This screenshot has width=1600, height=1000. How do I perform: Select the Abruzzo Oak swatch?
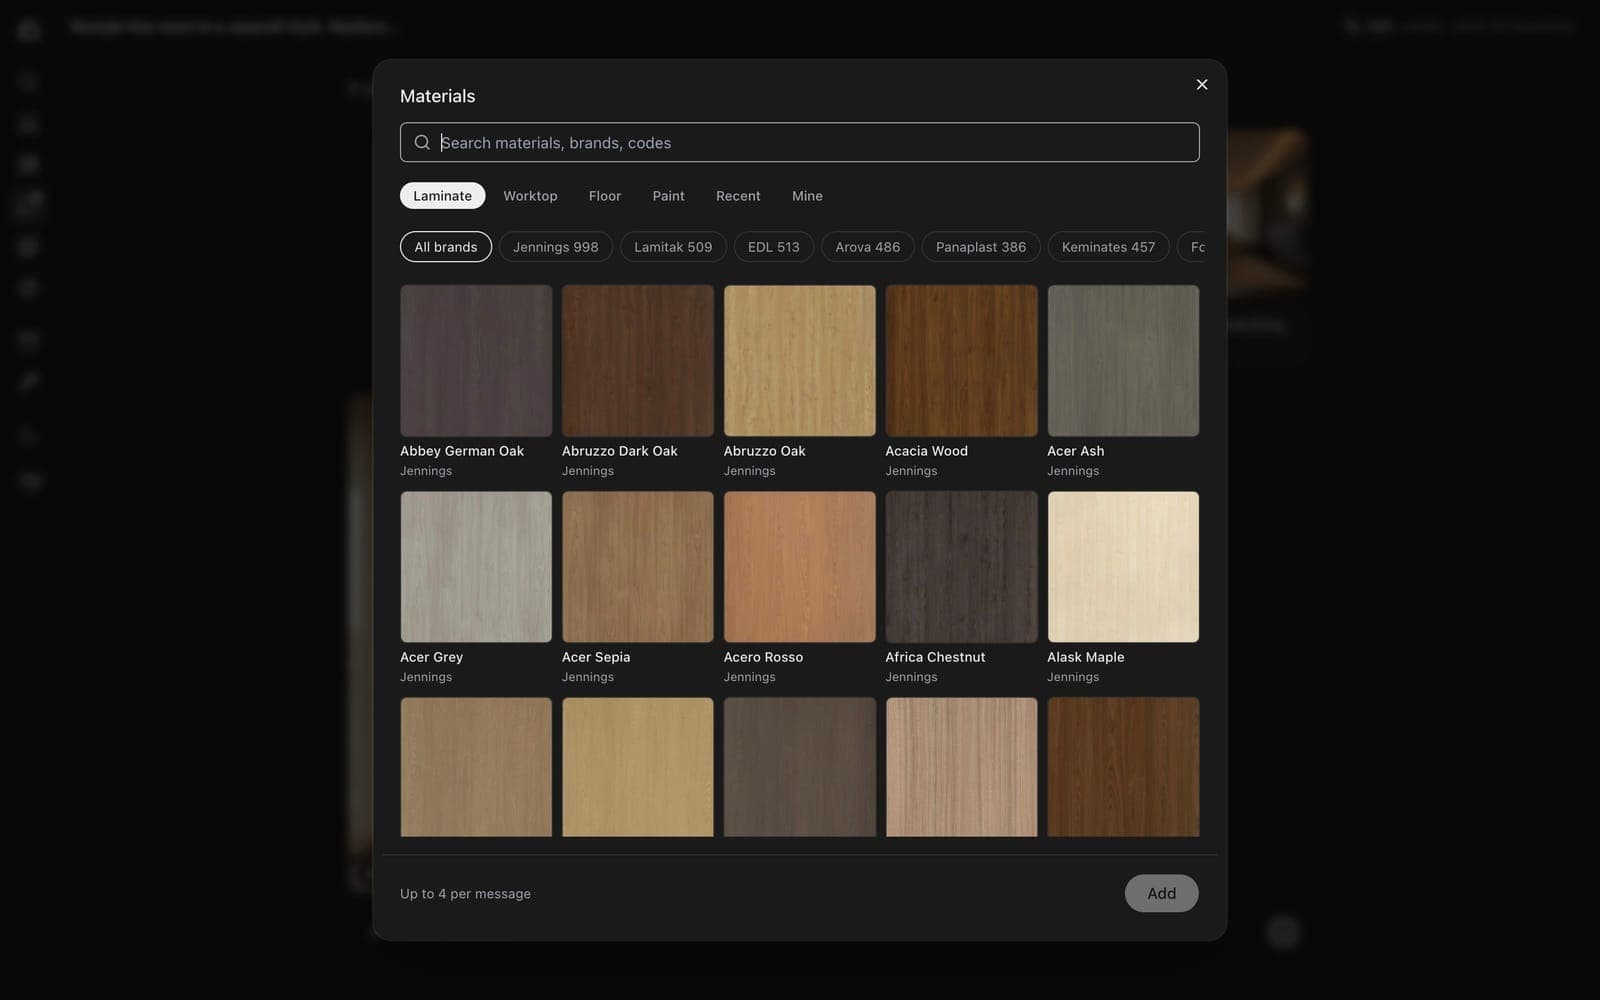pos(800,361)
